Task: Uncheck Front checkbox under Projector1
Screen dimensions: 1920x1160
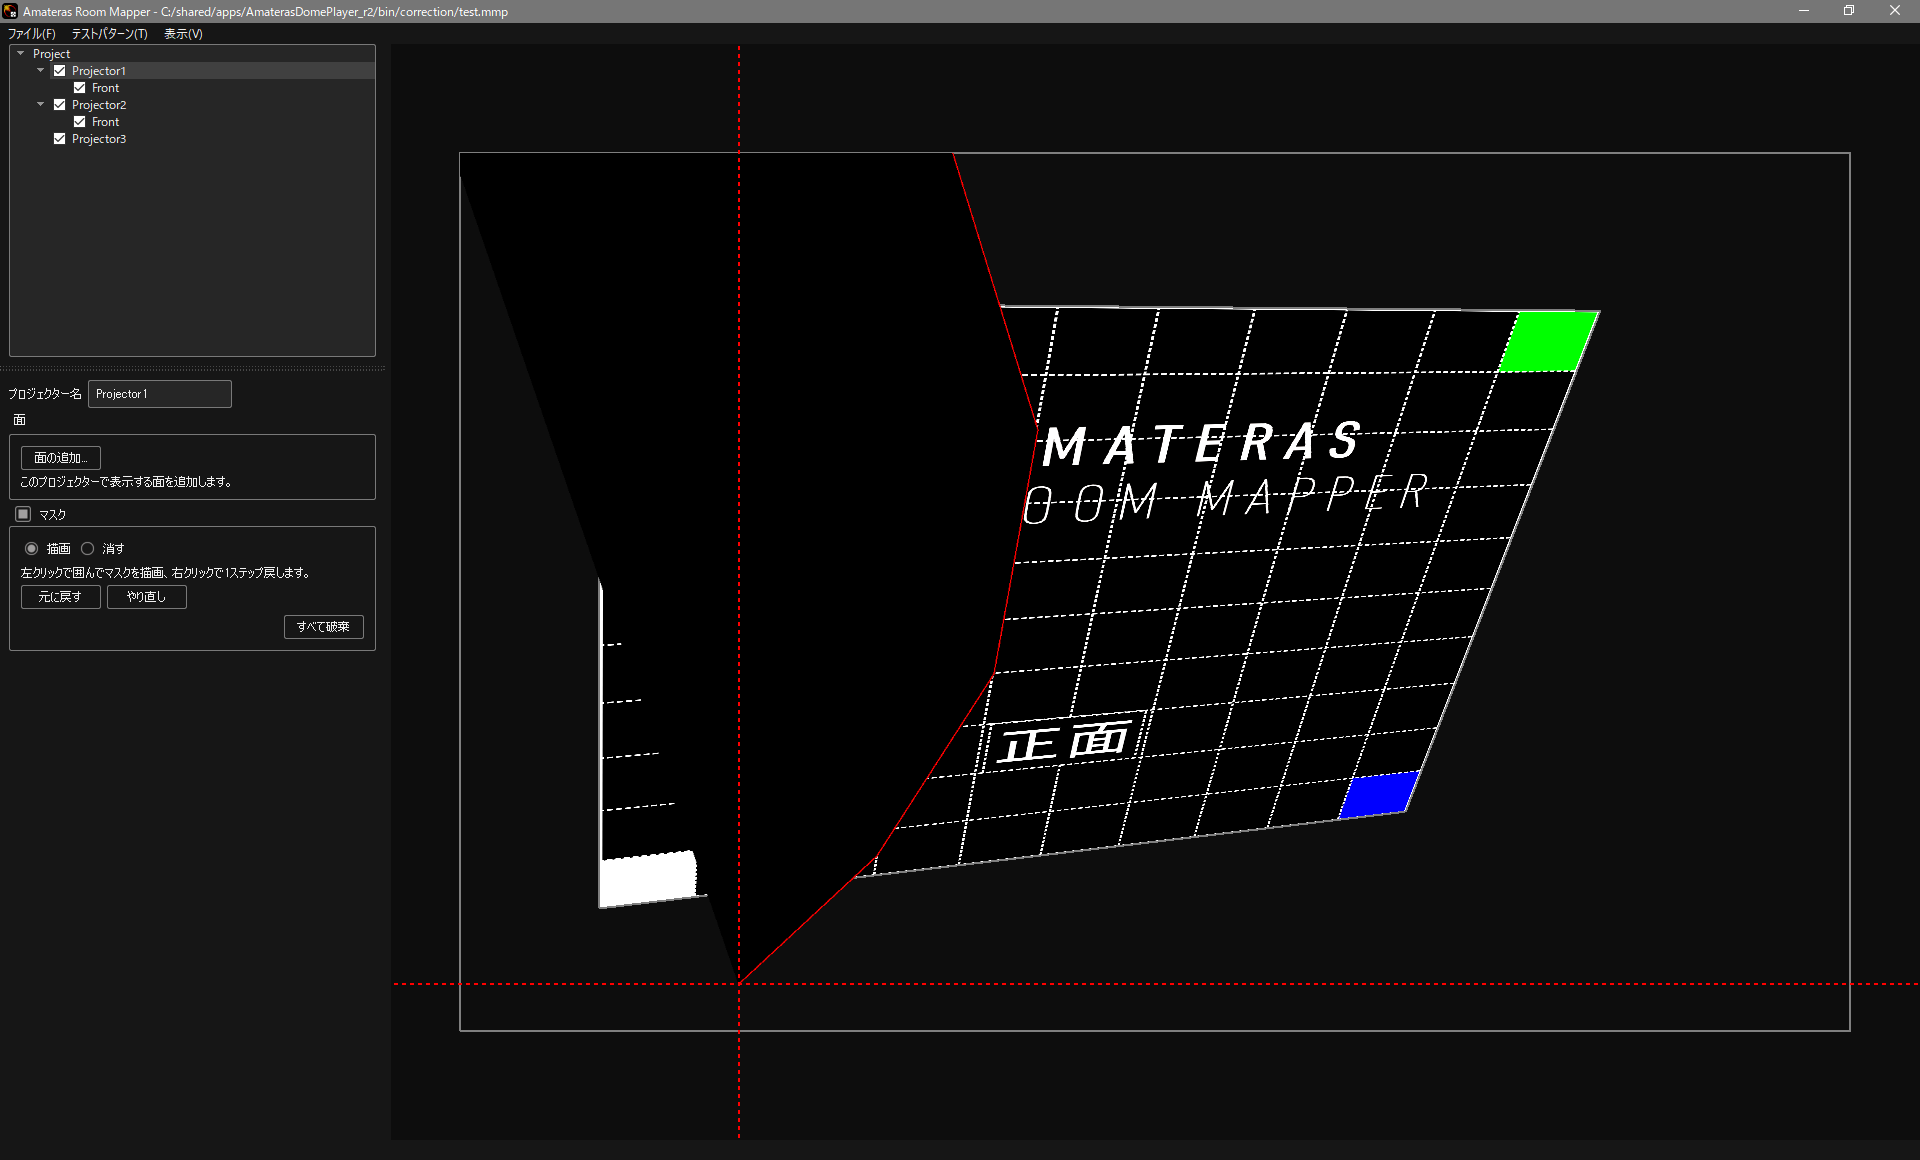Action: click(x=80, y=88)
